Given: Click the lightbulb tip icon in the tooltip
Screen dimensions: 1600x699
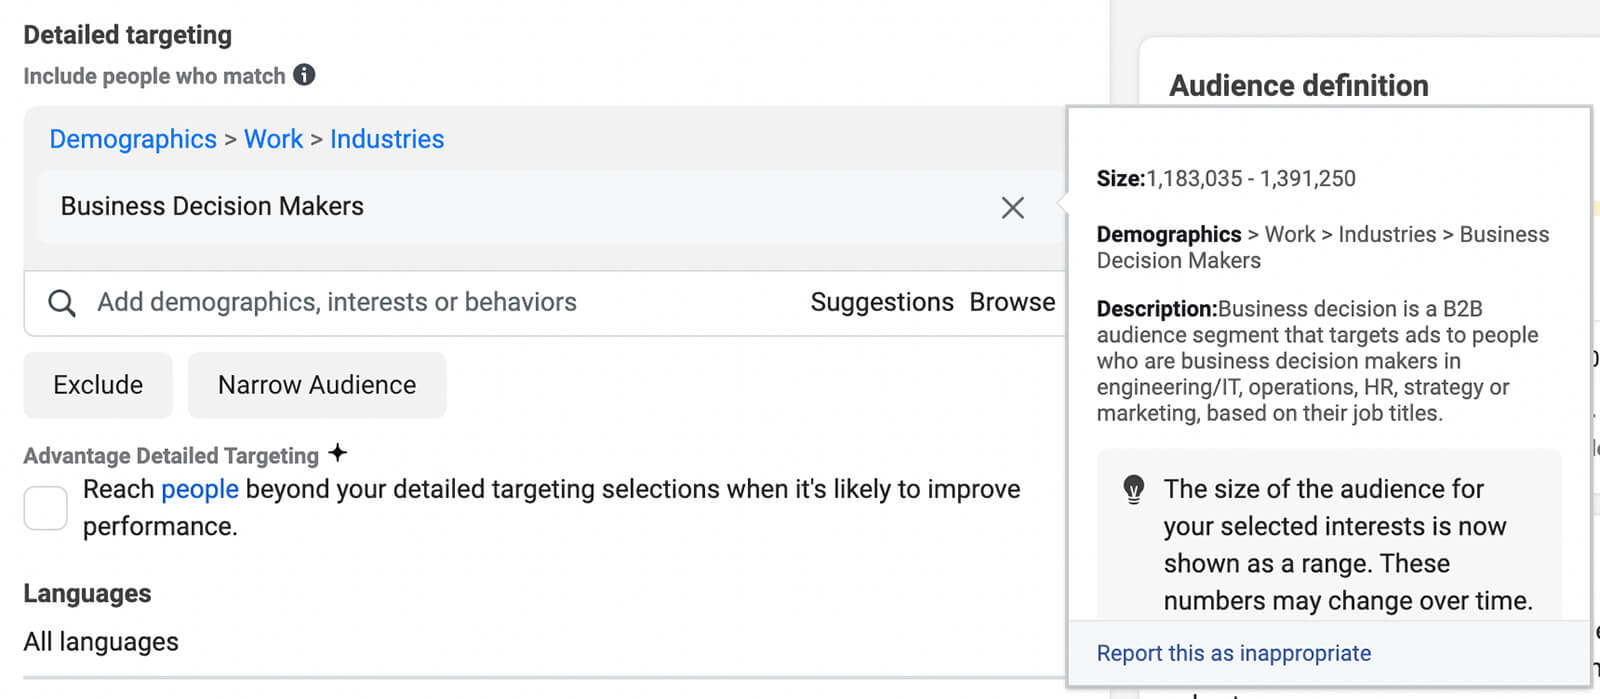Looking at the screenshot, I should [1133, 489].
